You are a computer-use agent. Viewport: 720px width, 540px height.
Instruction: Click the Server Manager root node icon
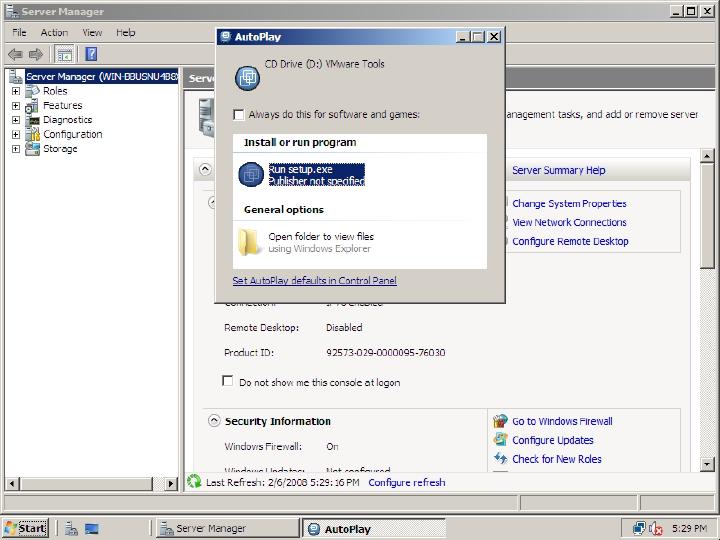[x=16, y=76]
